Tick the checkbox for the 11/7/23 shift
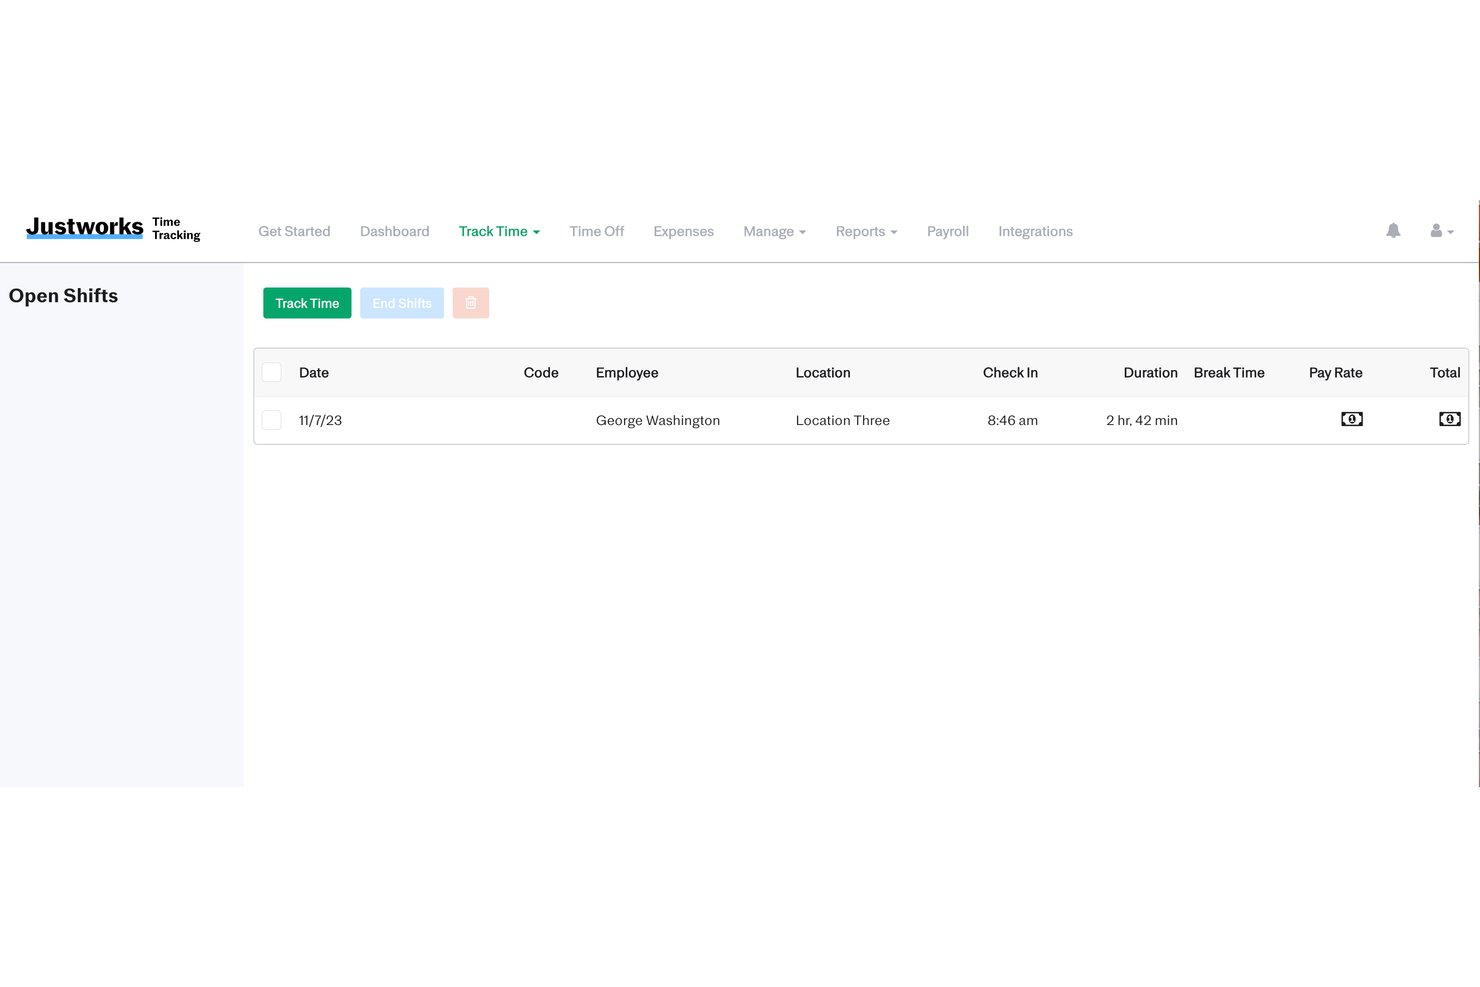Image resolution: width=1480 pixels, height=987 pixels. coord(271,420)
